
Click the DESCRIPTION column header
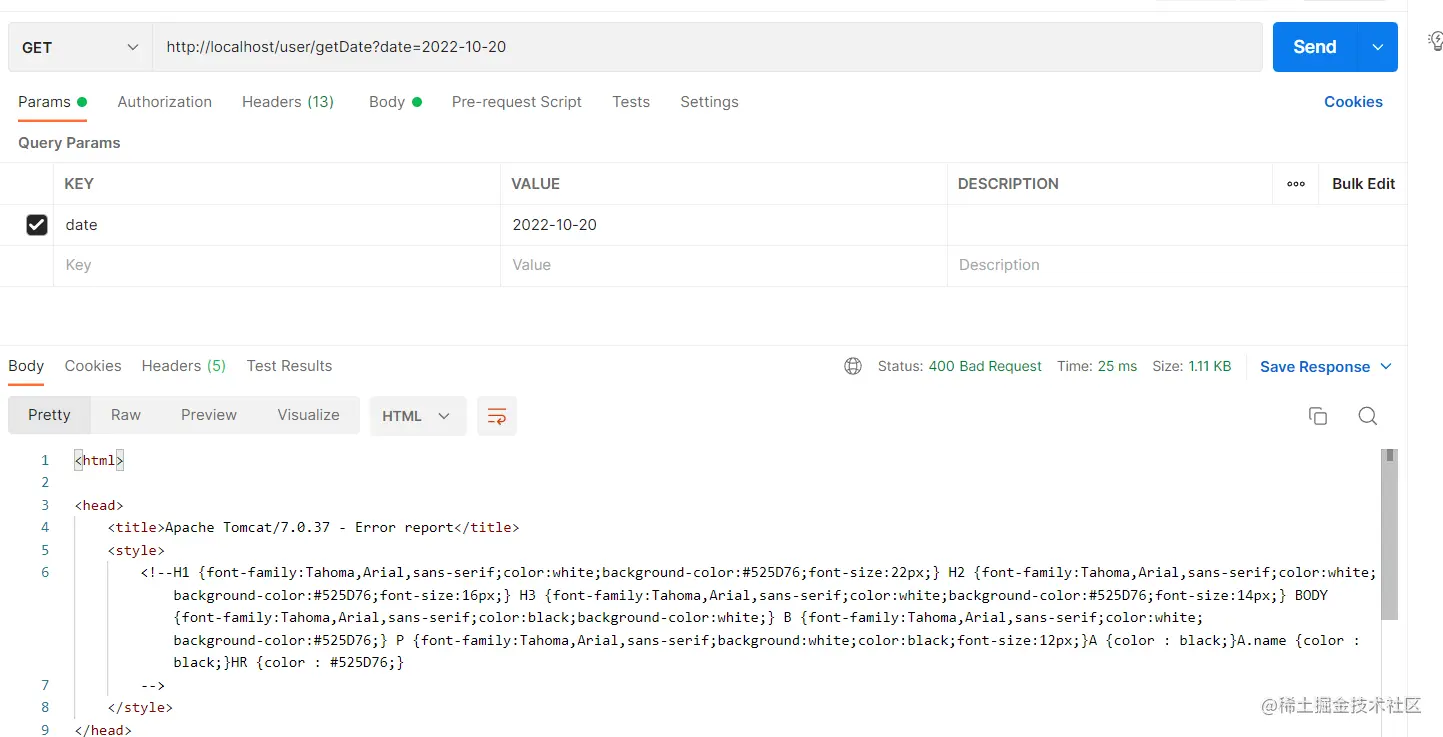tap(1008, 184)
